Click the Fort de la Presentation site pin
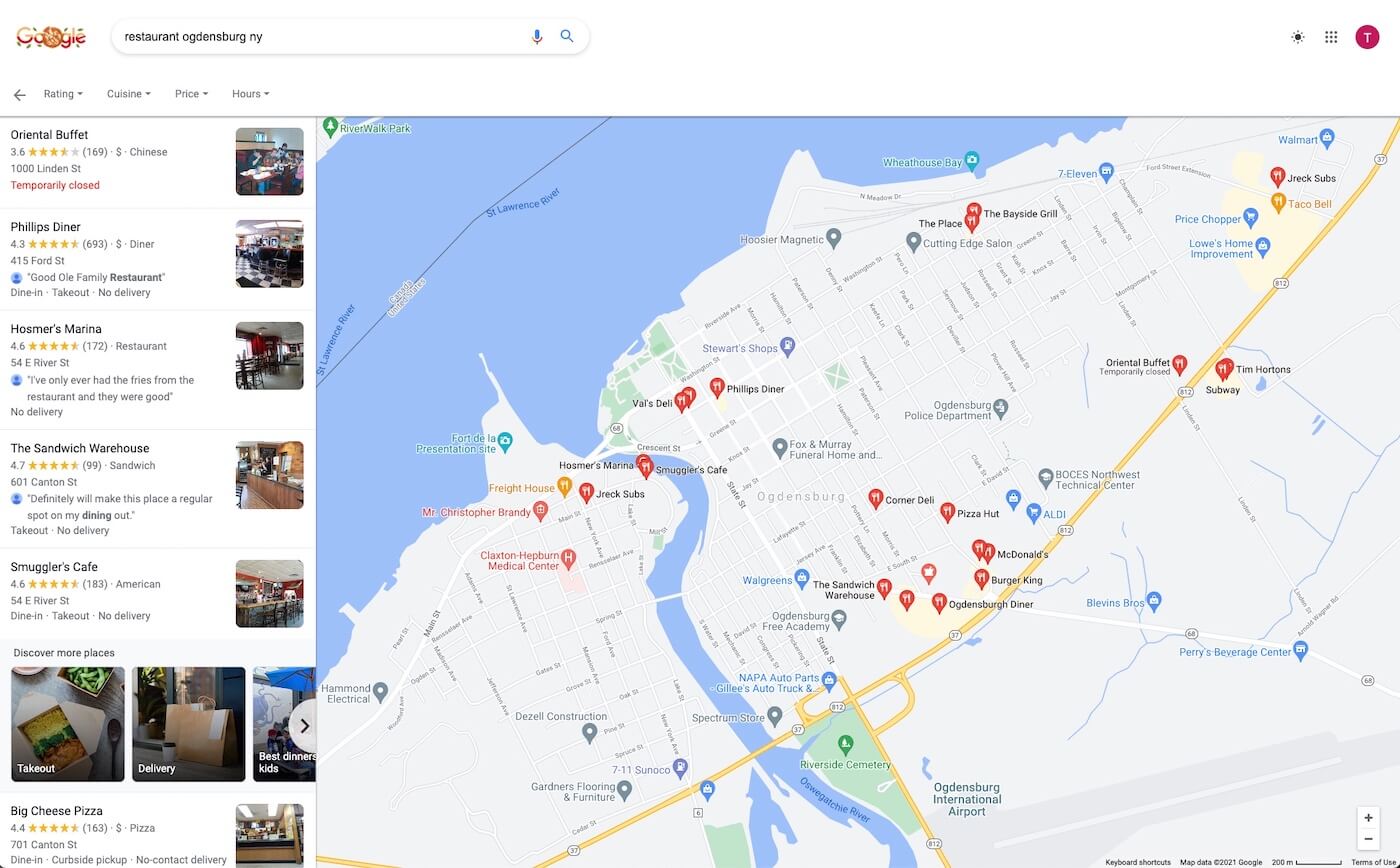1400x868 pixels. coord(504,440)
